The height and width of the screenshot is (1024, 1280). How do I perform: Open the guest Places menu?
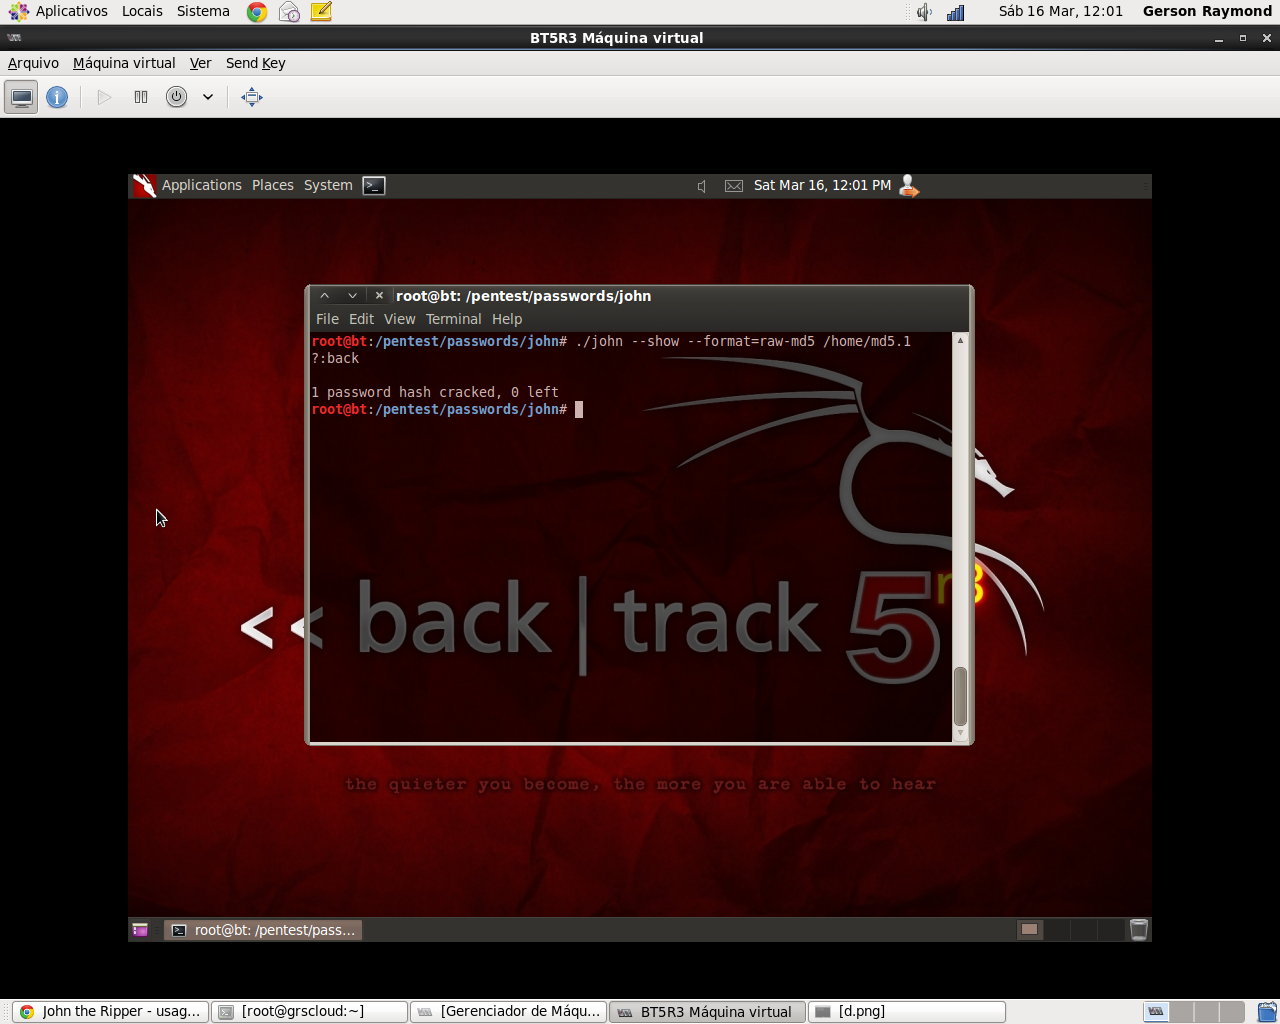coord(273,185)
